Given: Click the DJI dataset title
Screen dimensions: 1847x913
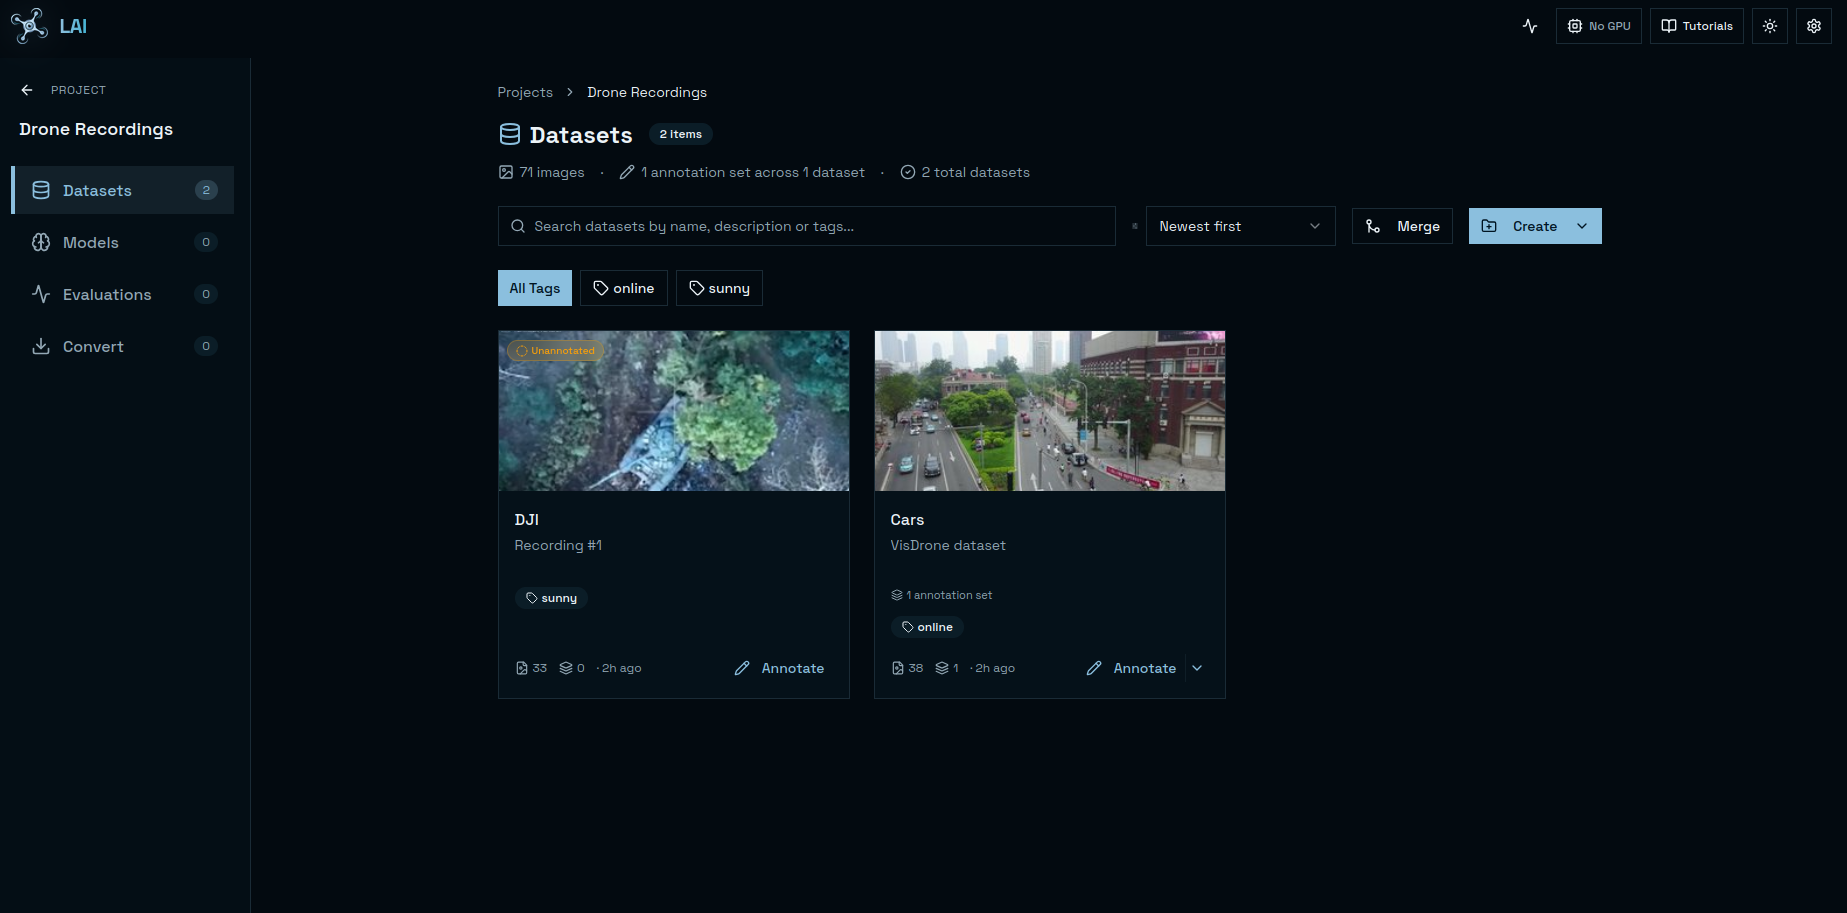Looking at the screenshot, I should 527,520.
